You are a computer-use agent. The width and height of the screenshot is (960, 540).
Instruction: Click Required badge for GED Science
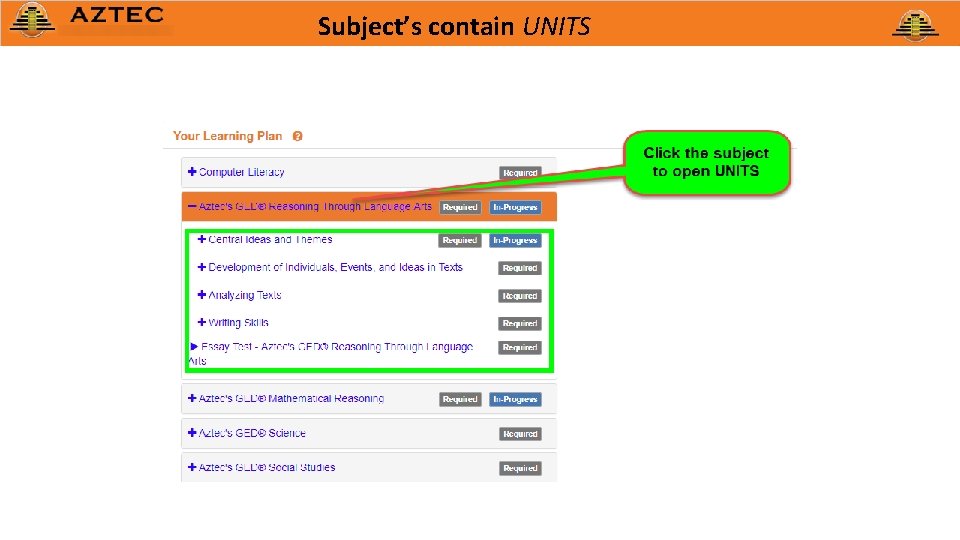pos(520,434)
